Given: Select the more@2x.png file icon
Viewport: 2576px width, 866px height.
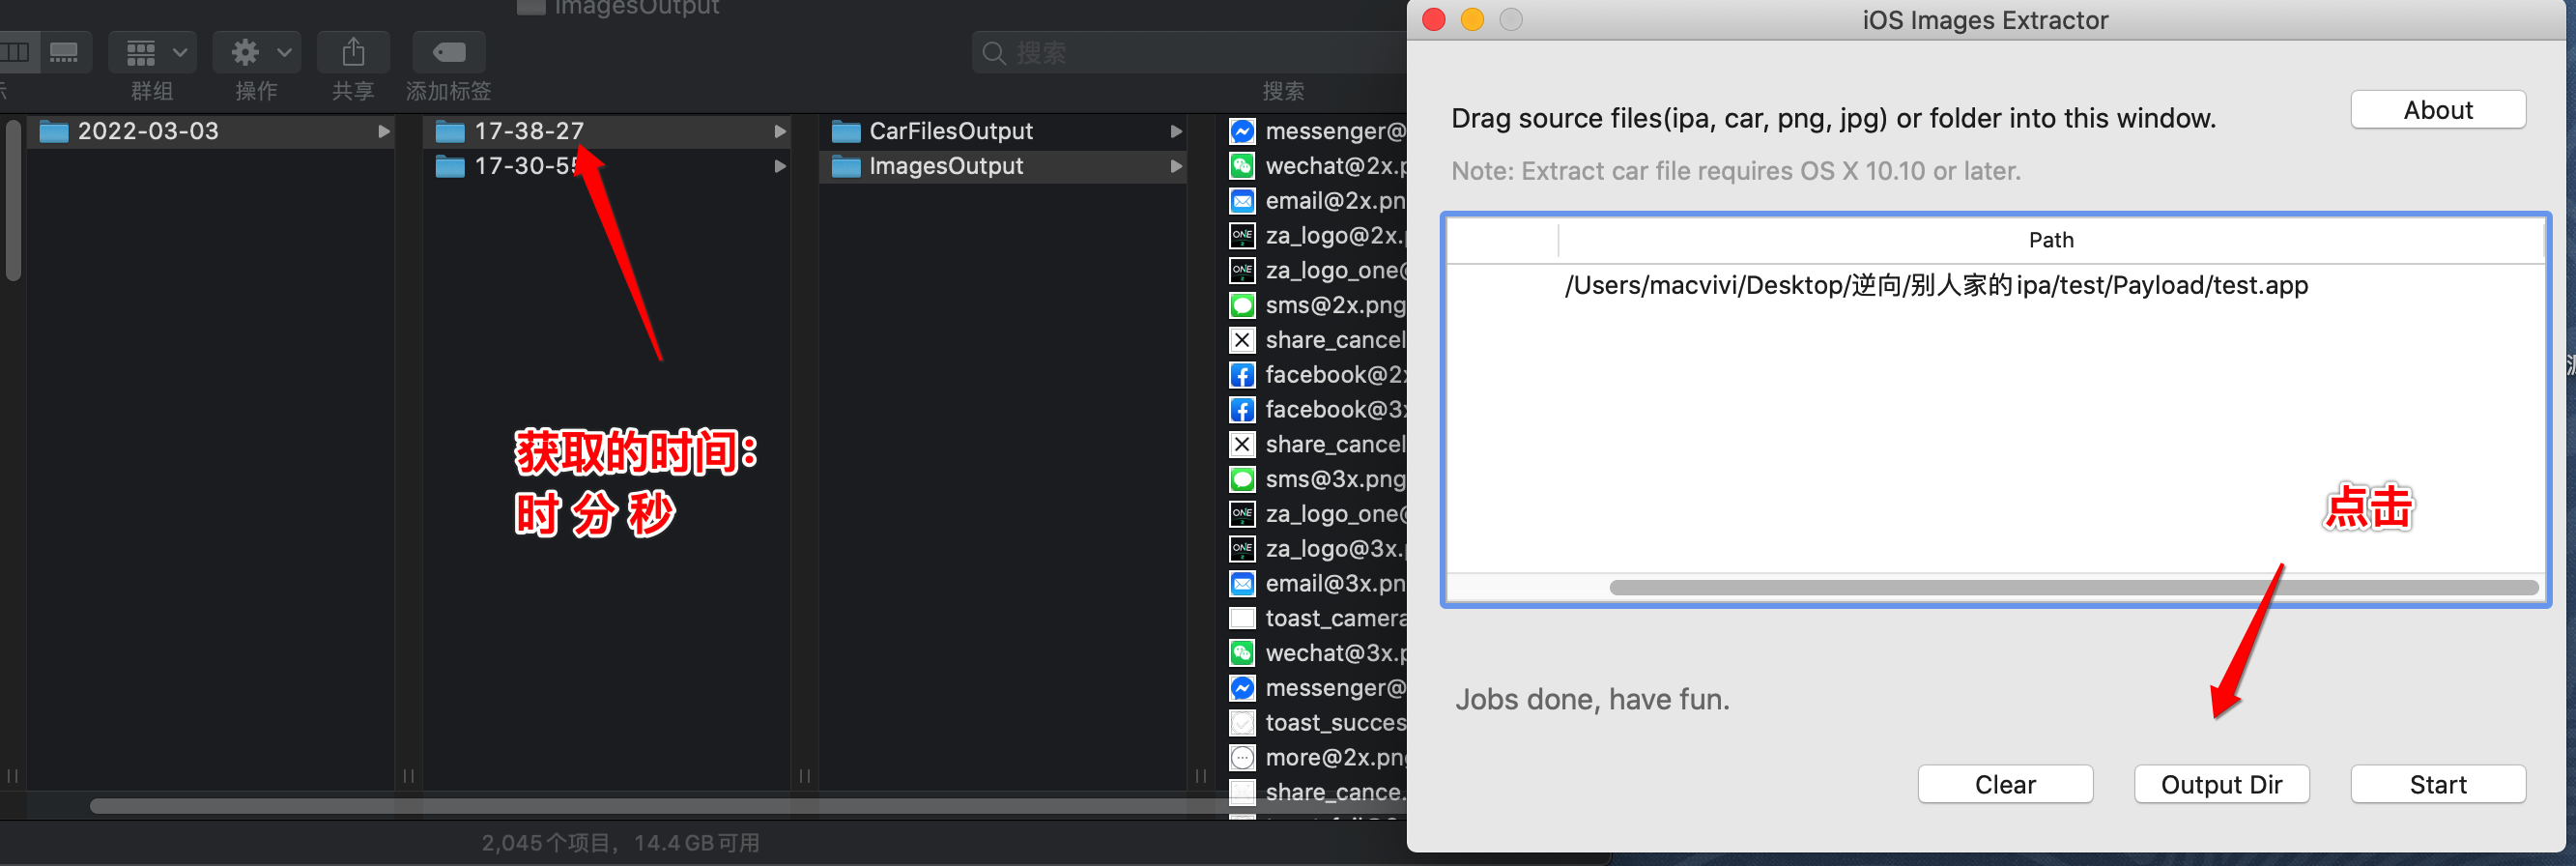Looking at the screenshot, I should (x=1241, y=758).
